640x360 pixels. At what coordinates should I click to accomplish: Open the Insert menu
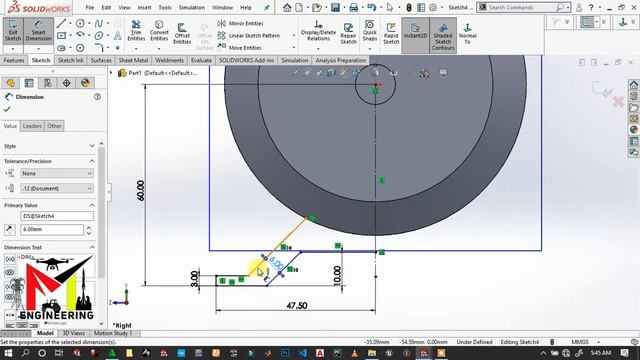point(144,7)
